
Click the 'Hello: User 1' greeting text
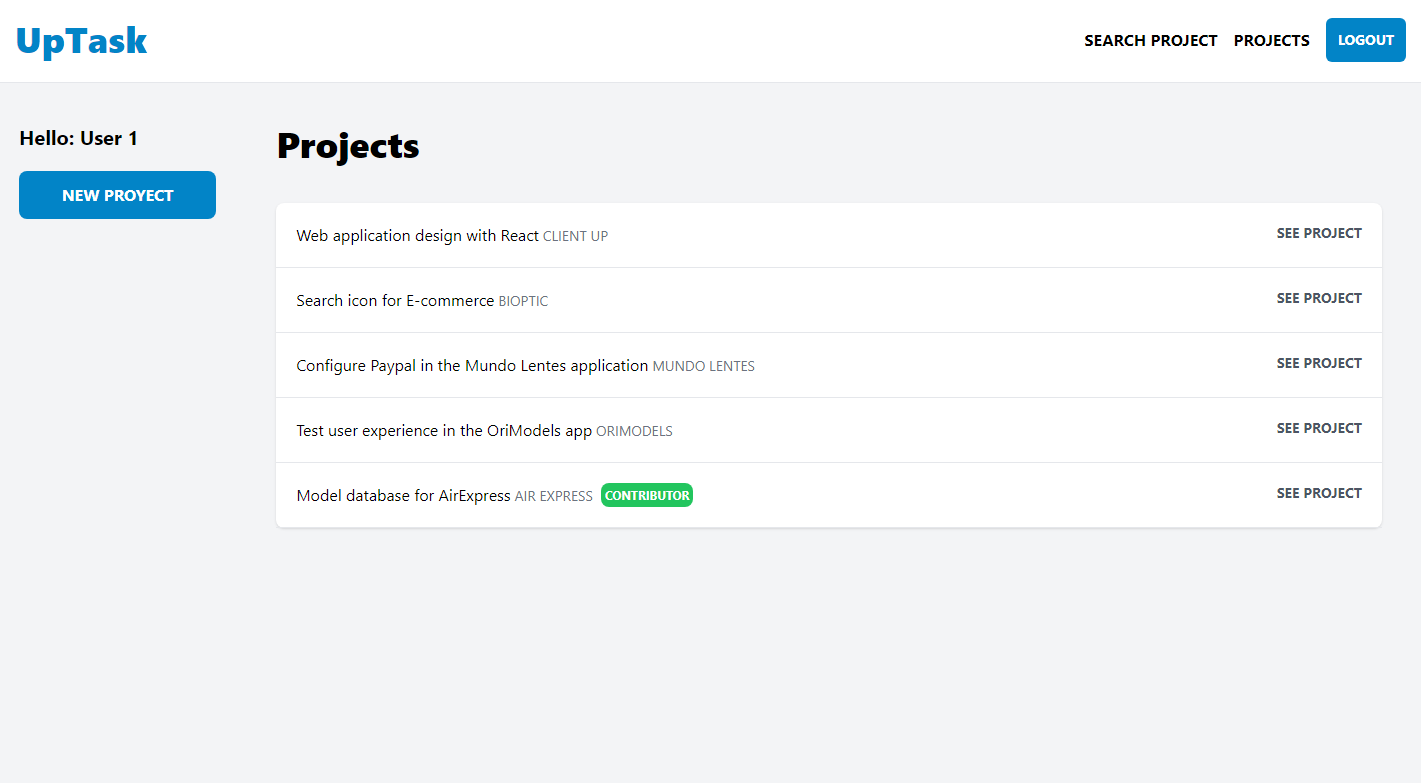click(x=78, y=138)
